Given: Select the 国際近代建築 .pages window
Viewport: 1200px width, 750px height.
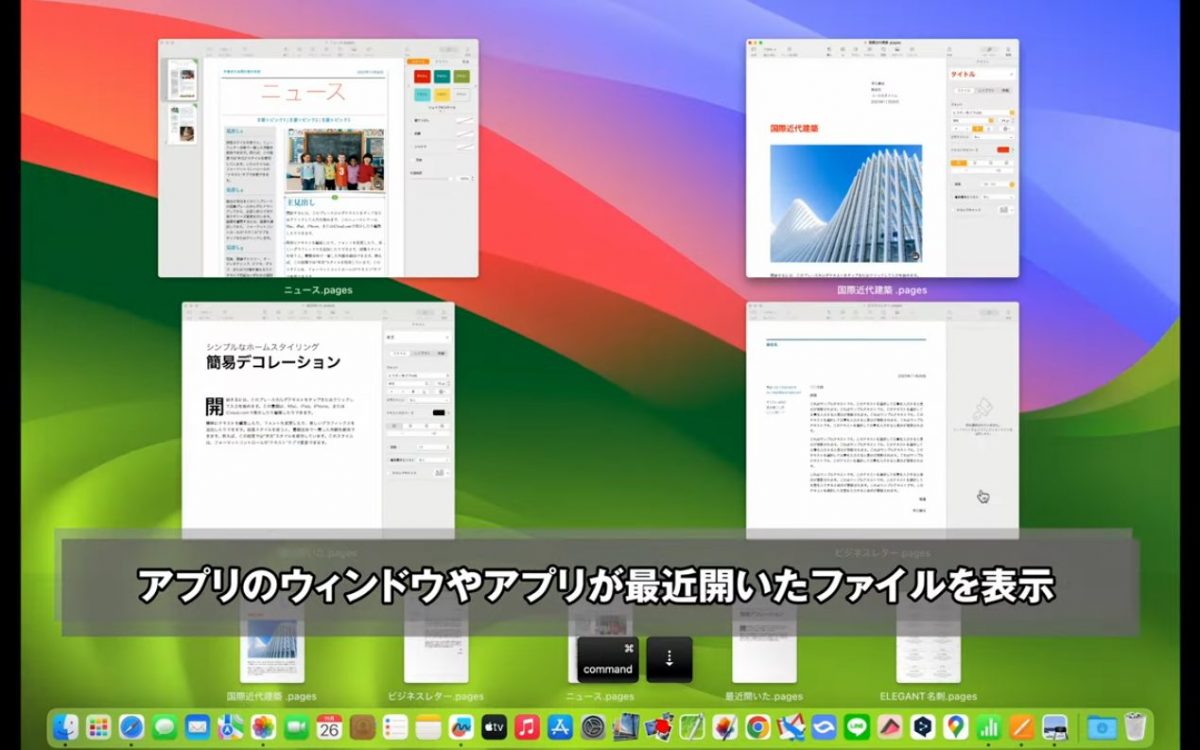Looking at the screenshot, I should tap(882, 158).
